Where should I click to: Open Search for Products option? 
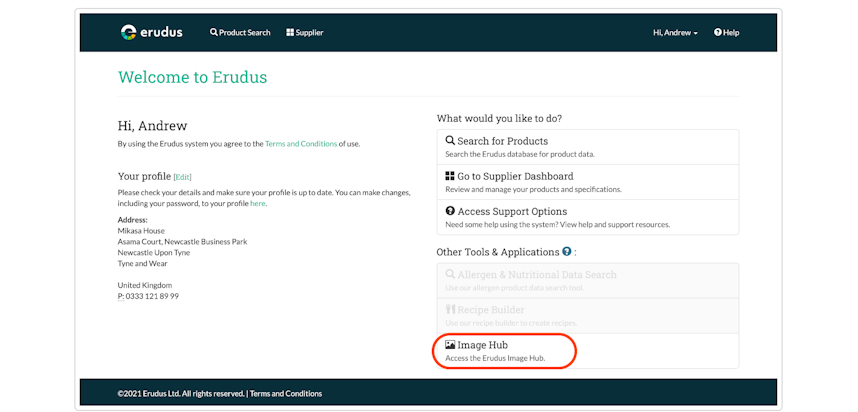pos(588,147)
